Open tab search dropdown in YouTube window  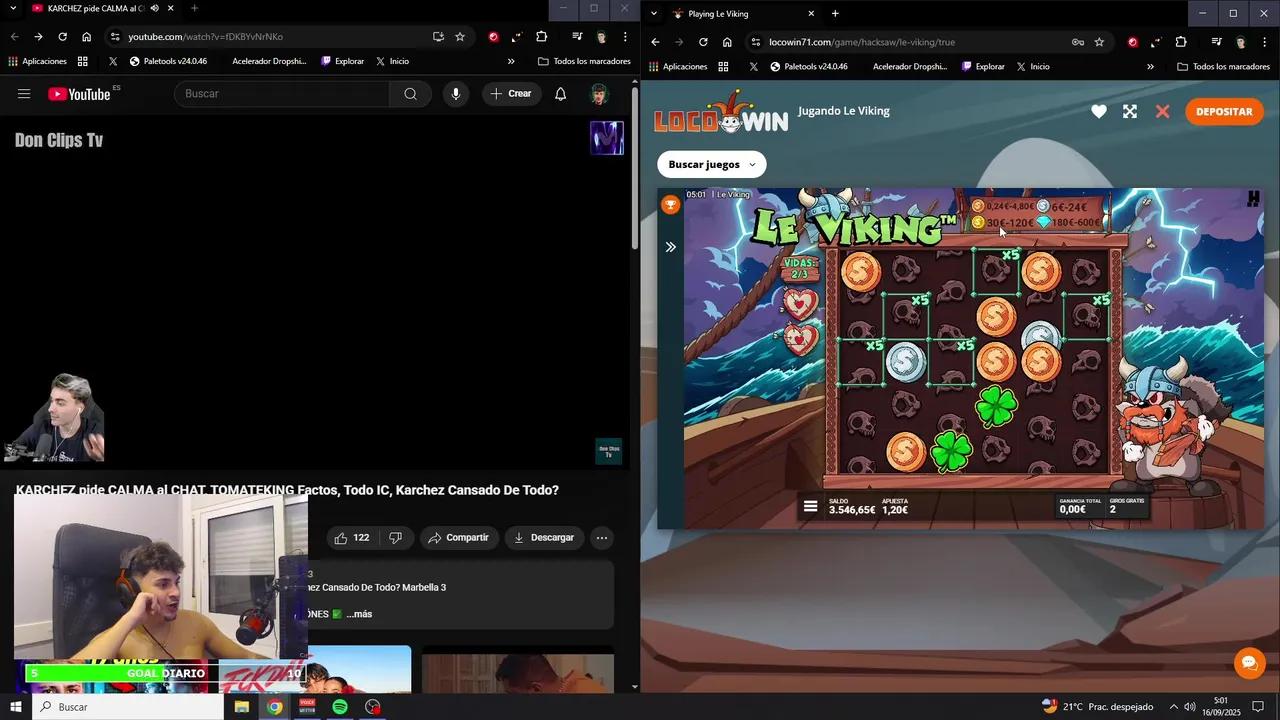coord(12,9)
